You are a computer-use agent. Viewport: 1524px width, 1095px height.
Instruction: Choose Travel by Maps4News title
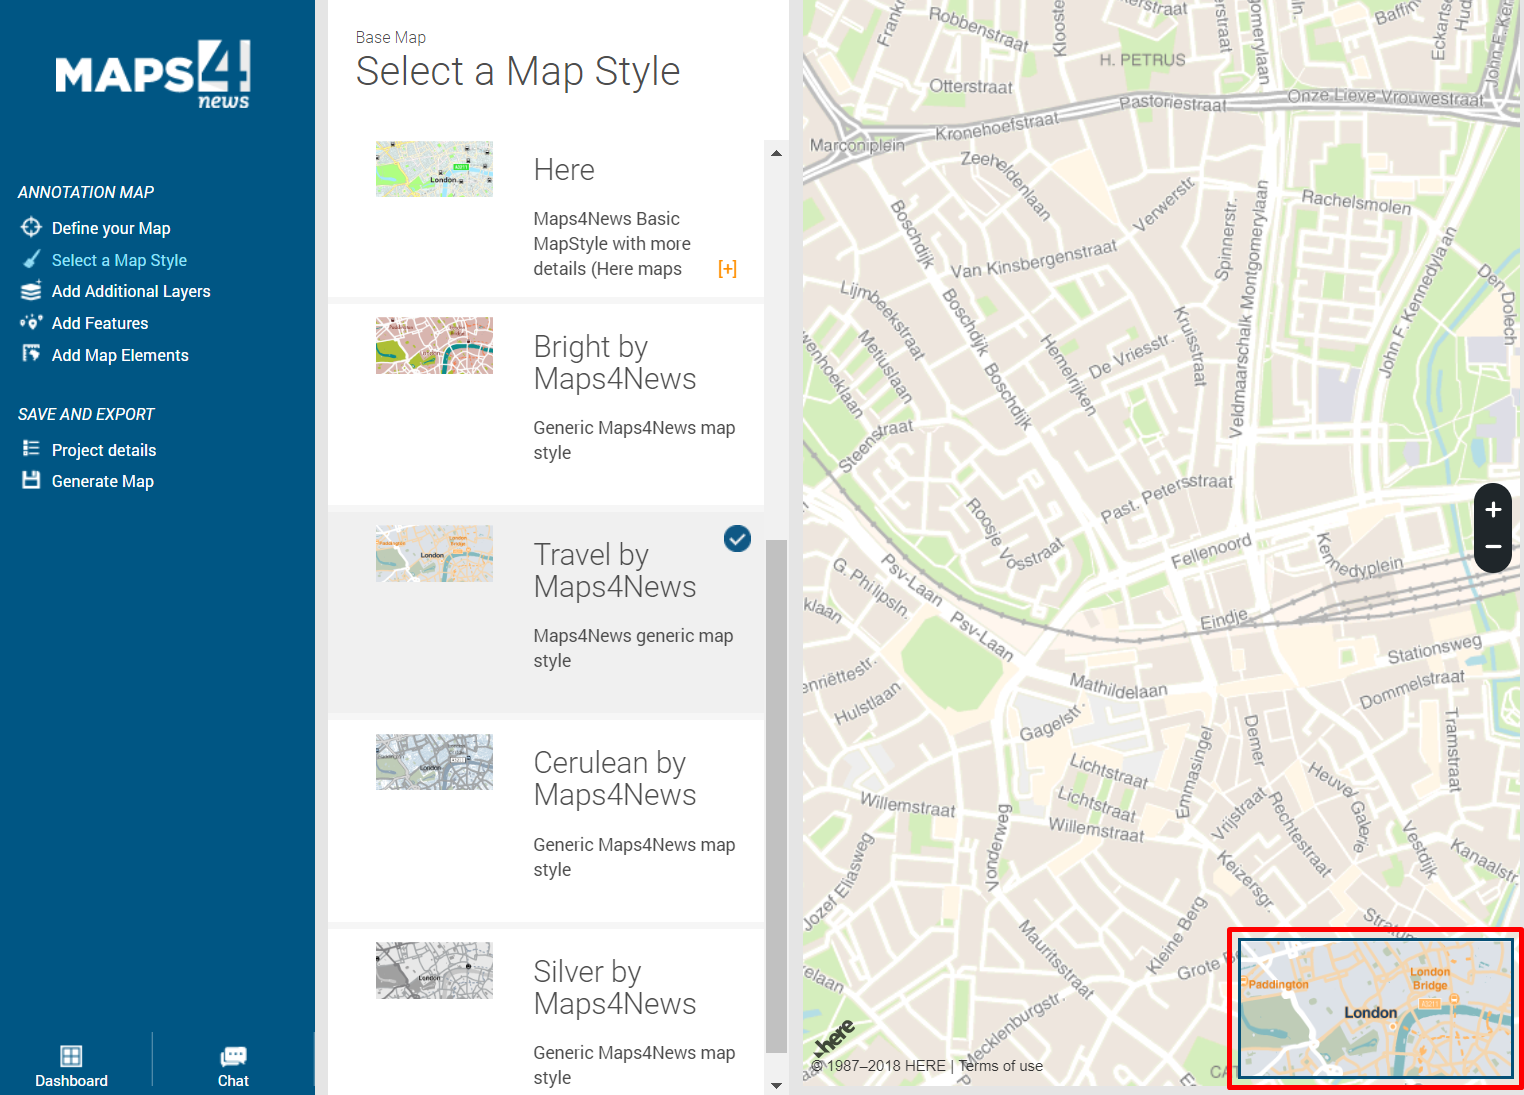click(x=615, y=571)
